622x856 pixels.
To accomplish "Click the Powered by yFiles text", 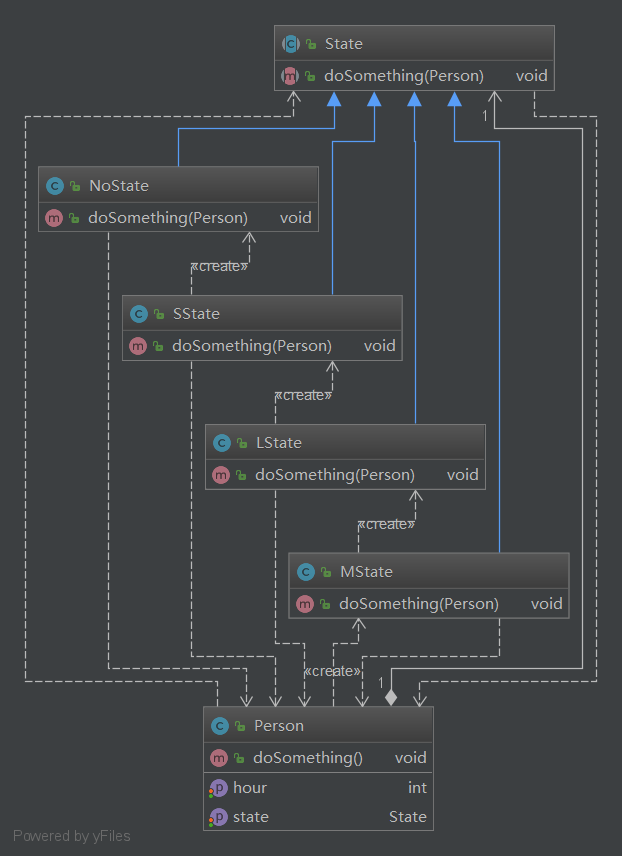I will click(72, 836).
